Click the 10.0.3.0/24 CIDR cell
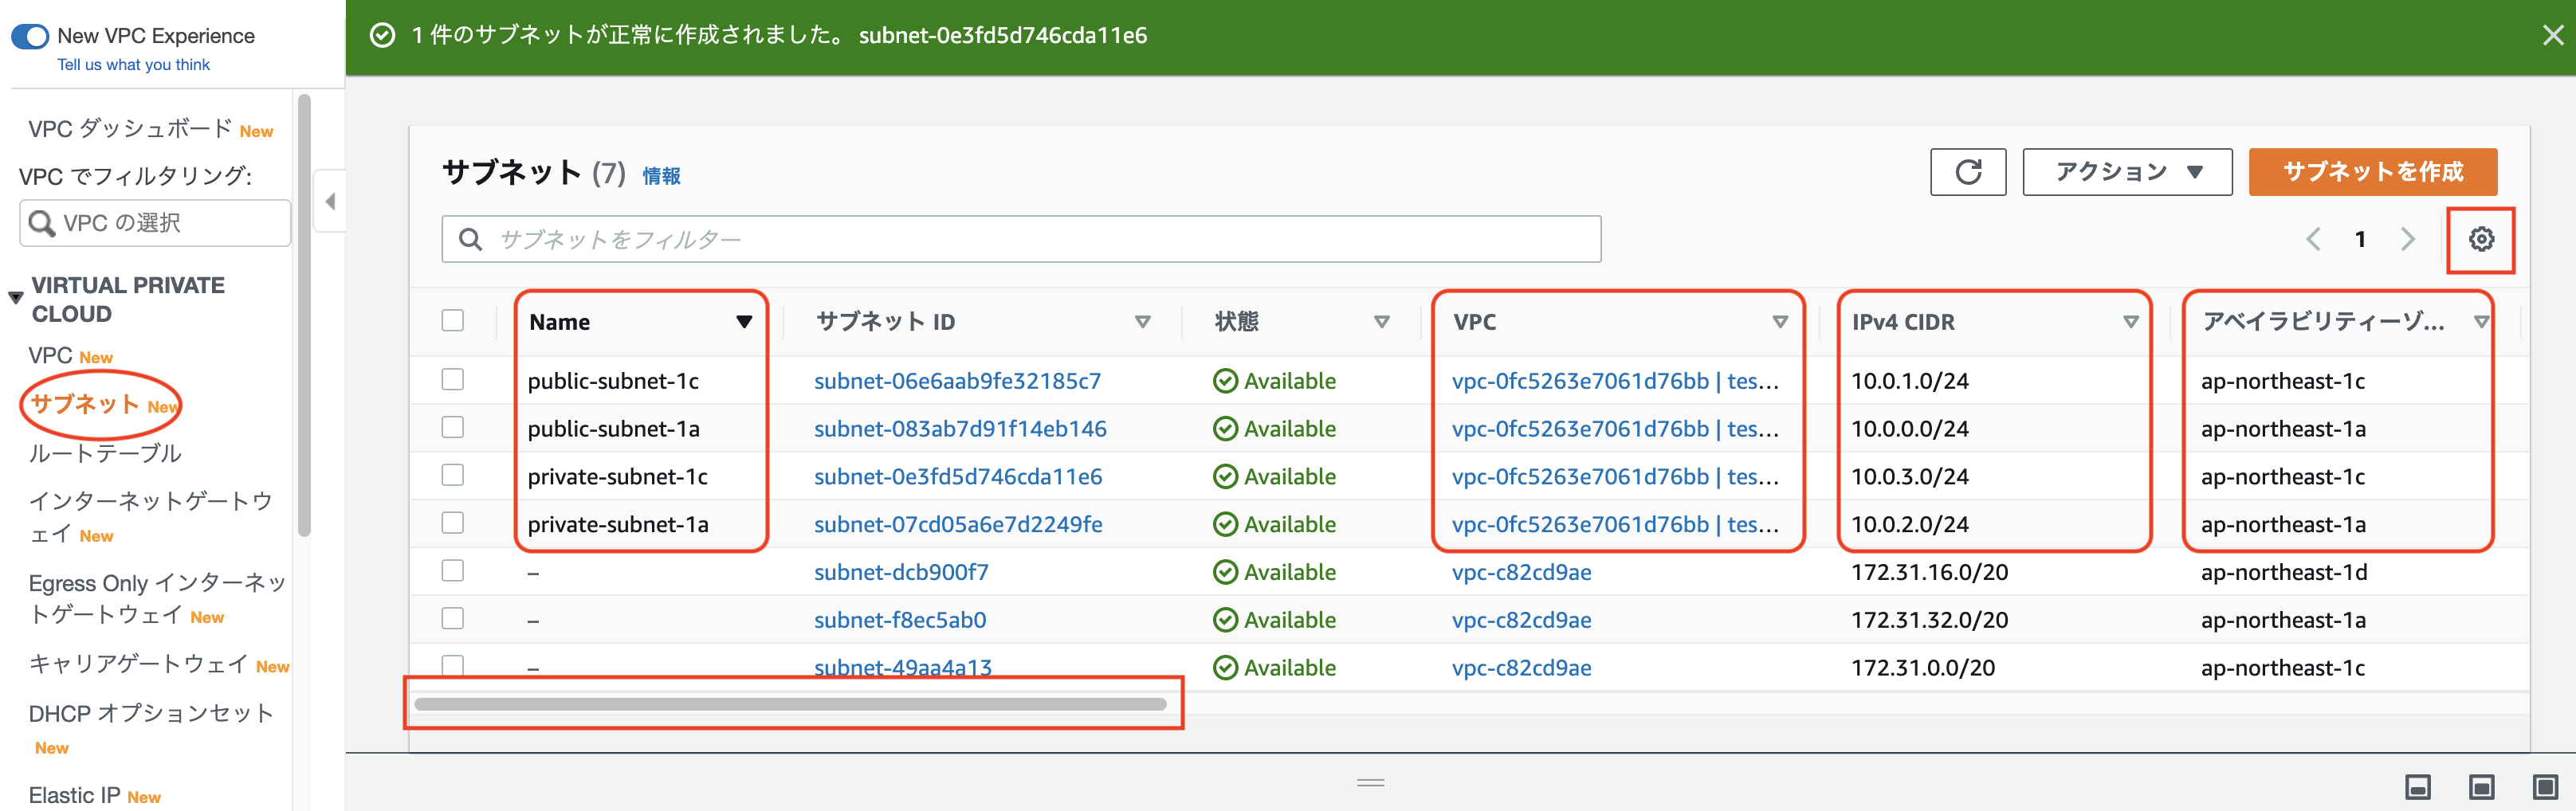This screenshot has width=2576, height=811. click(x=1909, y=477)
